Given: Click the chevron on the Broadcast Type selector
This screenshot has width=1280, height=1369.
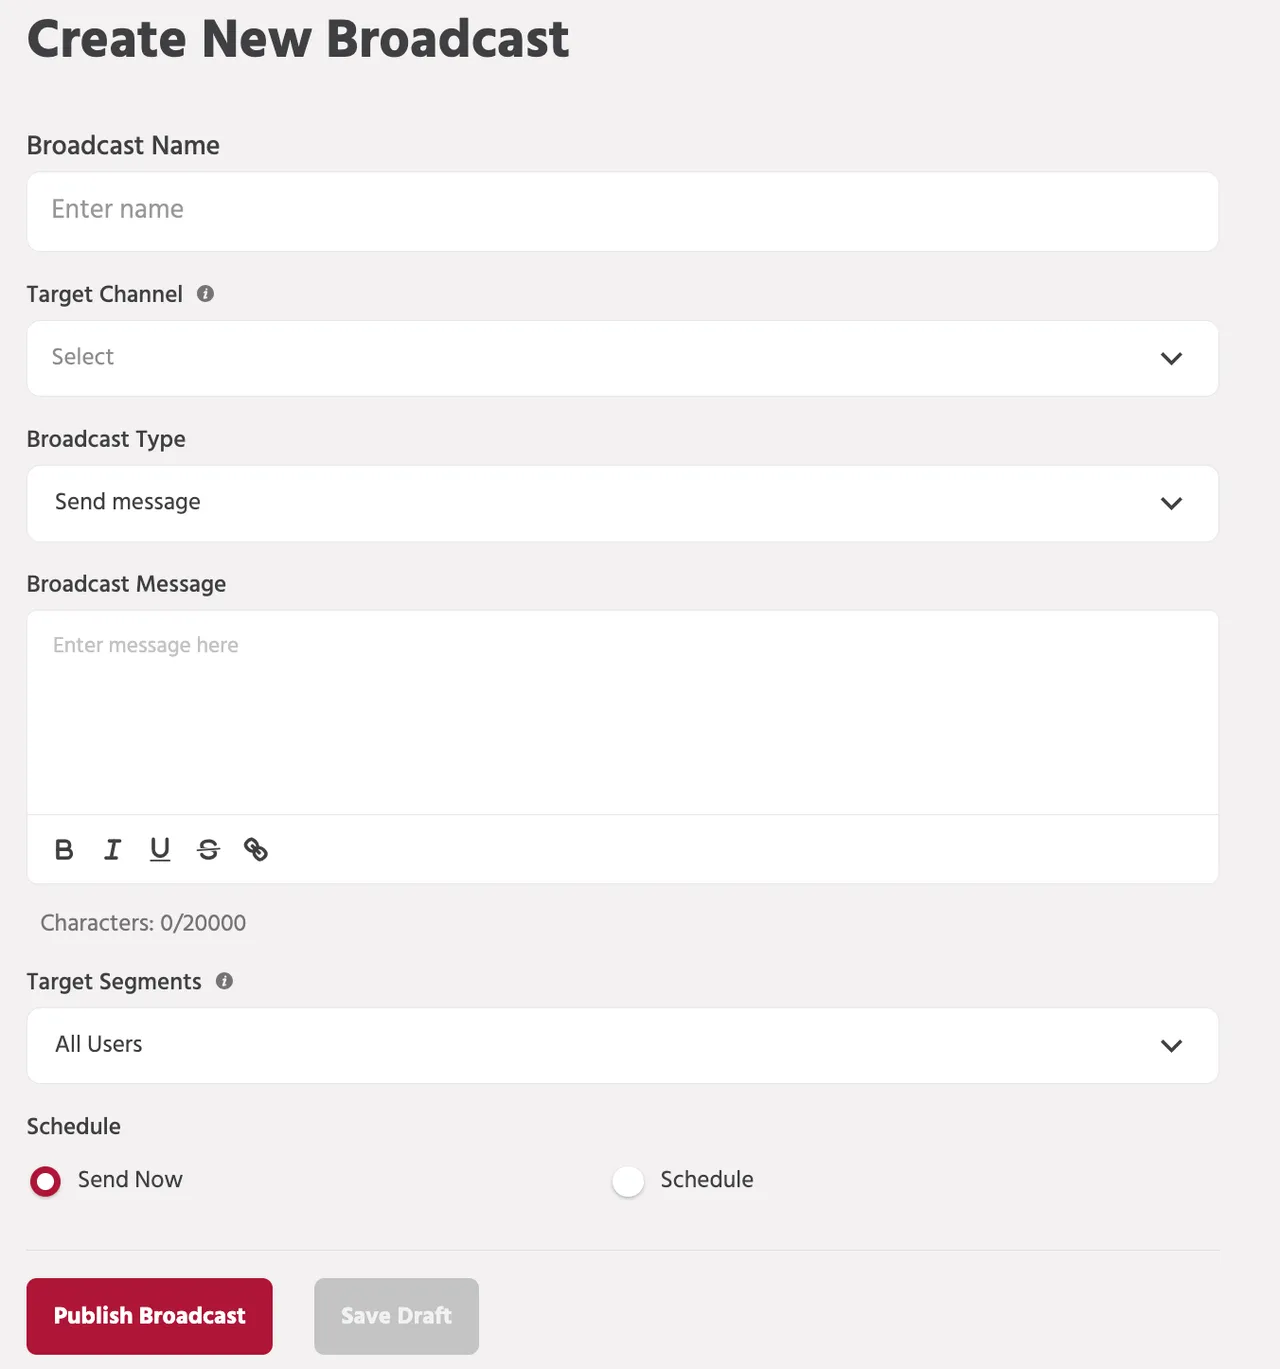Looking at the screenshot, I should coord(1171,504).
